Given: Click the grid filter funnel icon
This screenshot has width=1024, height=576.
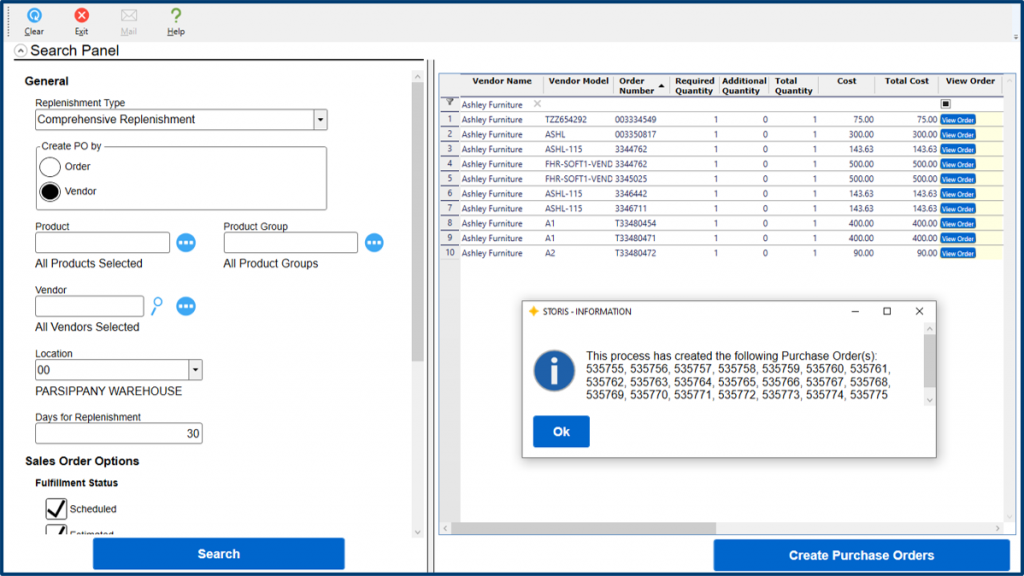Looking at the screenshot, I should 450,103.
